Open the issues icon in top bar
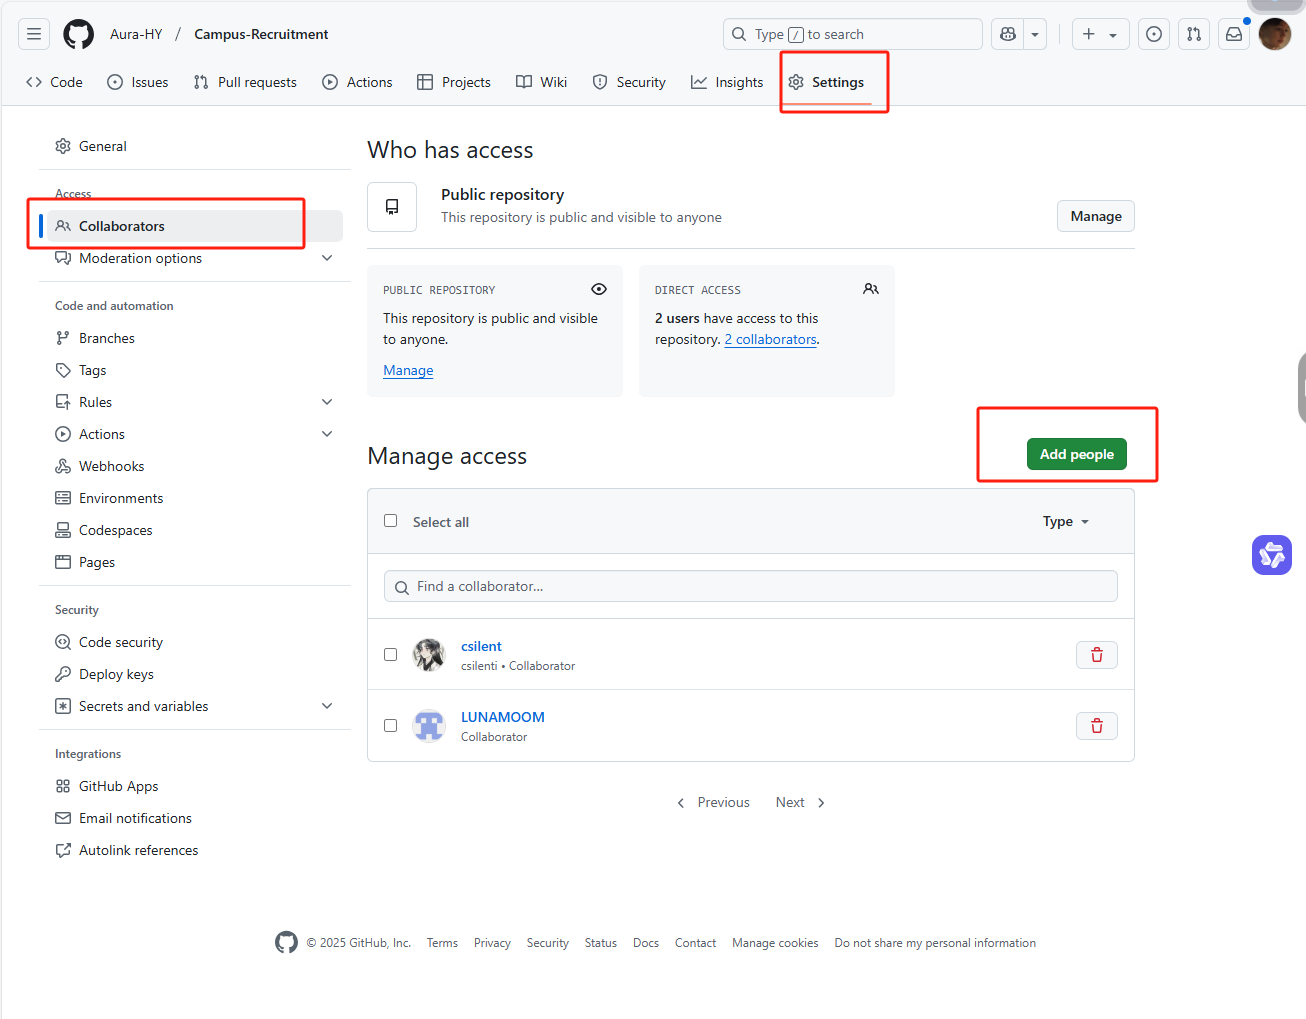Image resolution: width=1306 pixels, height=1019 pixels. 1154,34
